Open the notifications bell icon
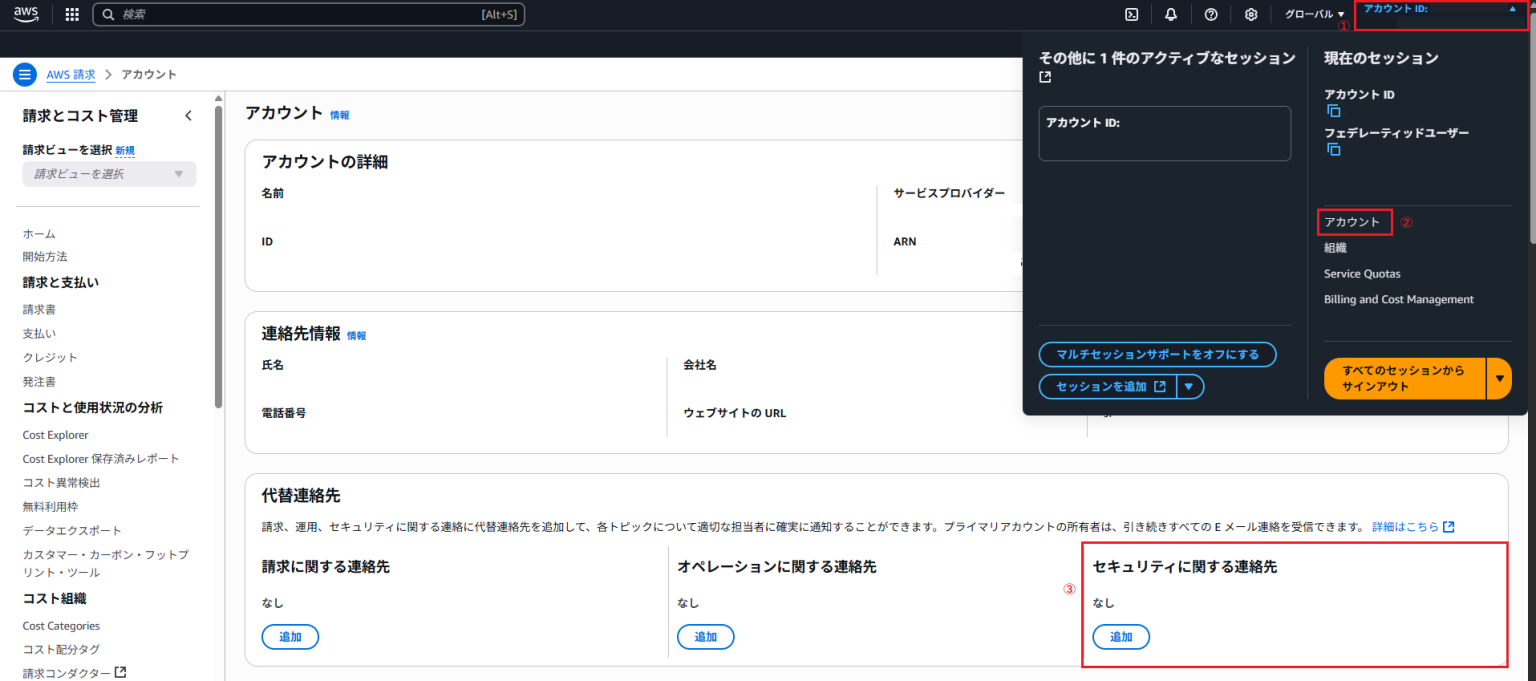 tap(1170, 14)
